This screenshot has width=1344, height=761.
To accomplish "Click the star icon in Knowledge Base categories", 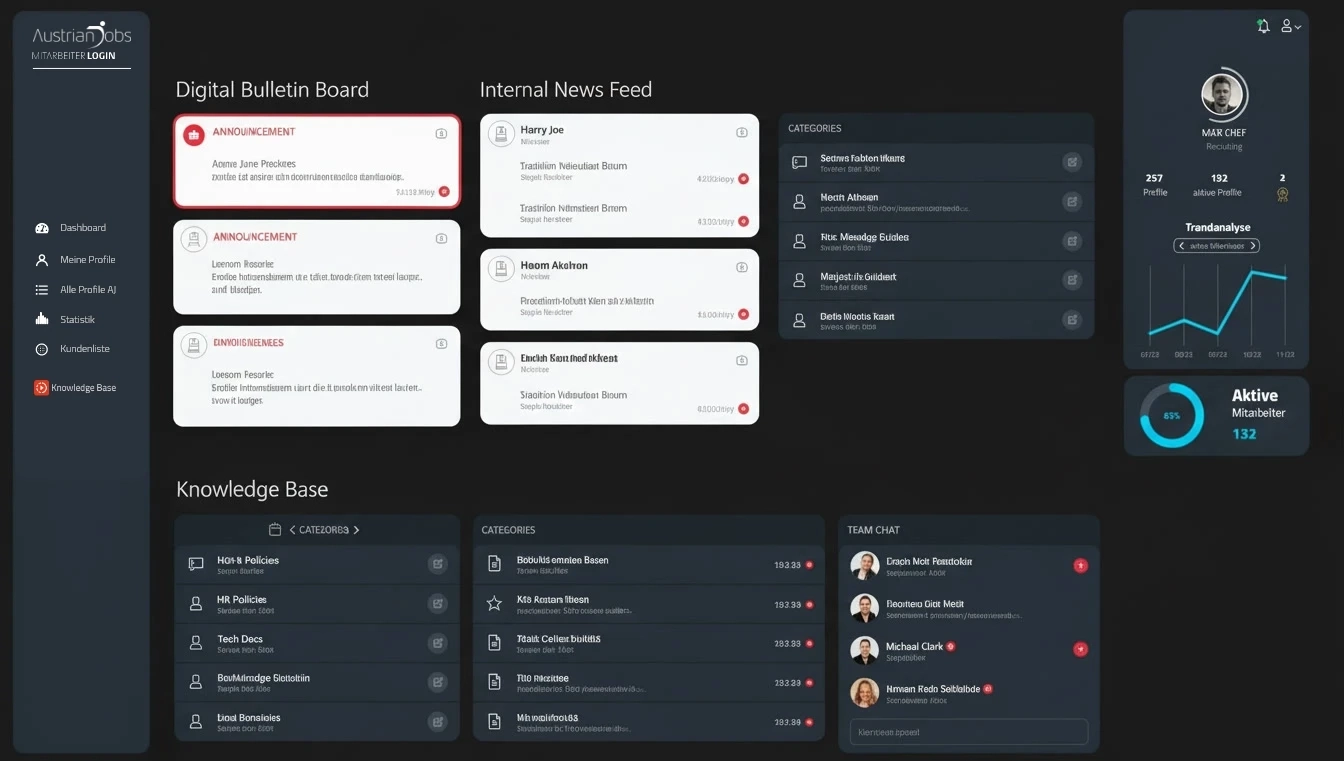I will tap(494, 604).
